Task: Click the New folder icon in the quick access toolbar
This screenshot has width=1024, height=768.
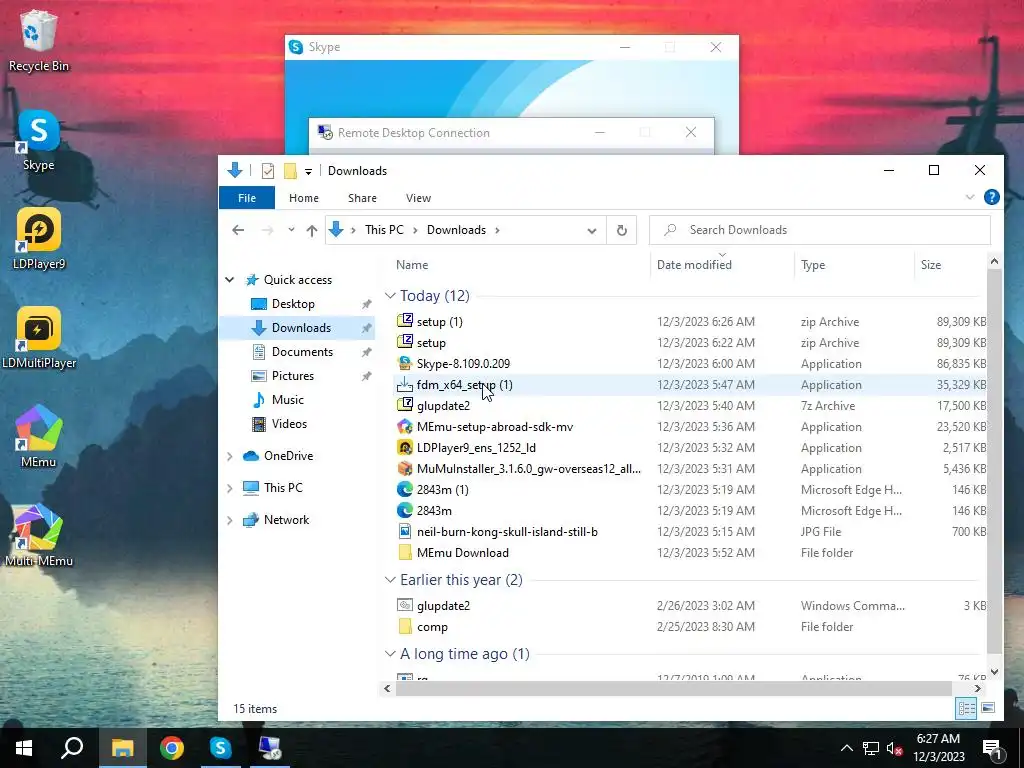Action: pos(290,171)
